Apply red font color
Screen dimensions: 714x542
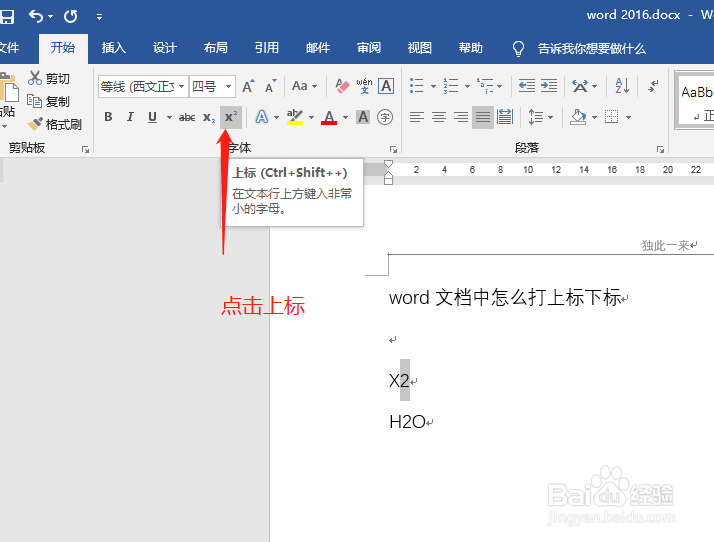coord(329,117)
